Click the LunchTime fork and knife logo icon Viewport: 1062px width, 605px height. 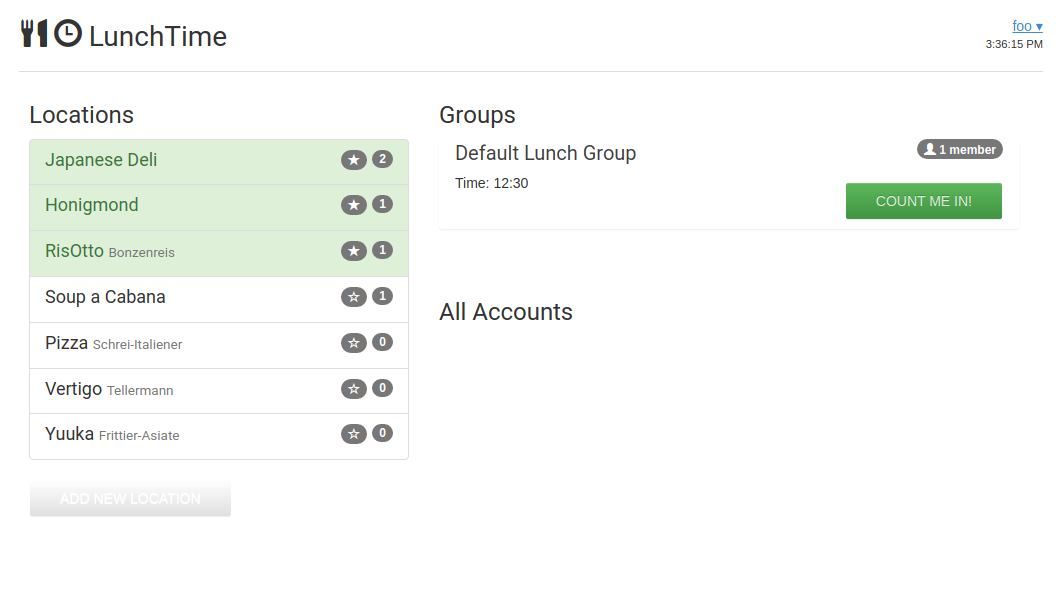click(34, 33)
